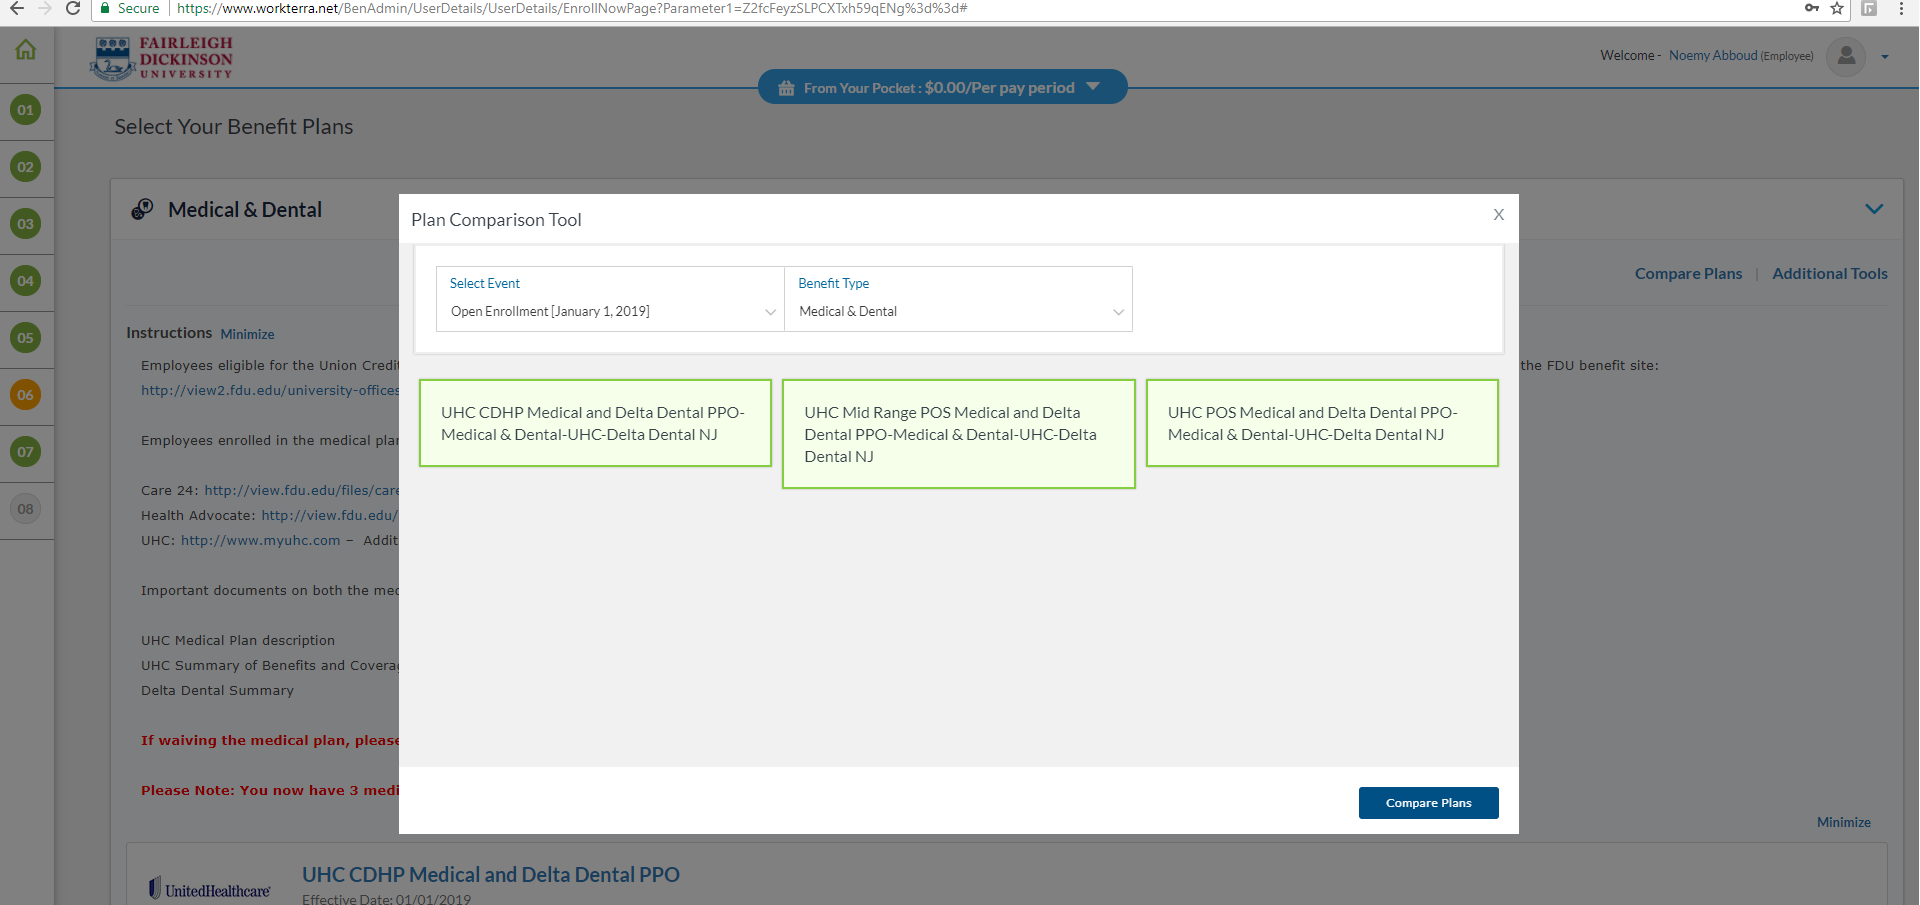Open the user account dropdown arrow
The width and height of the screenshot is (1920, 905).
point(1885,57)
